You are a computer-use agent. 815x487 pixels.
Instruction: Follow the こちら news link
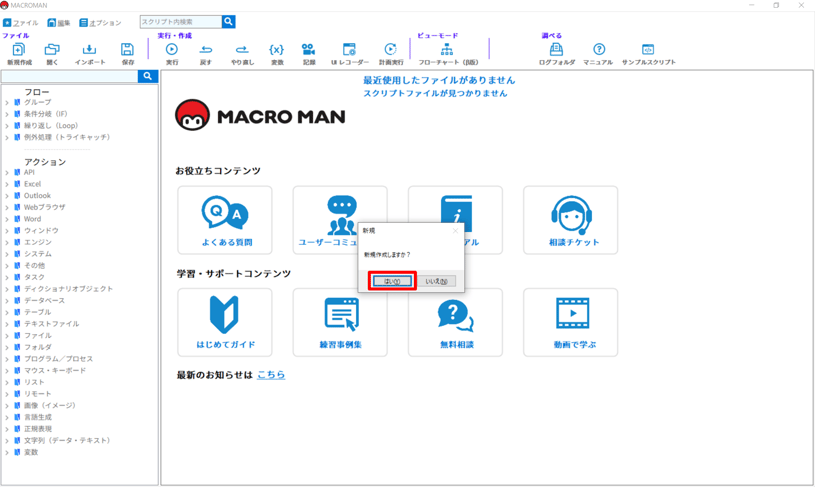271,374
